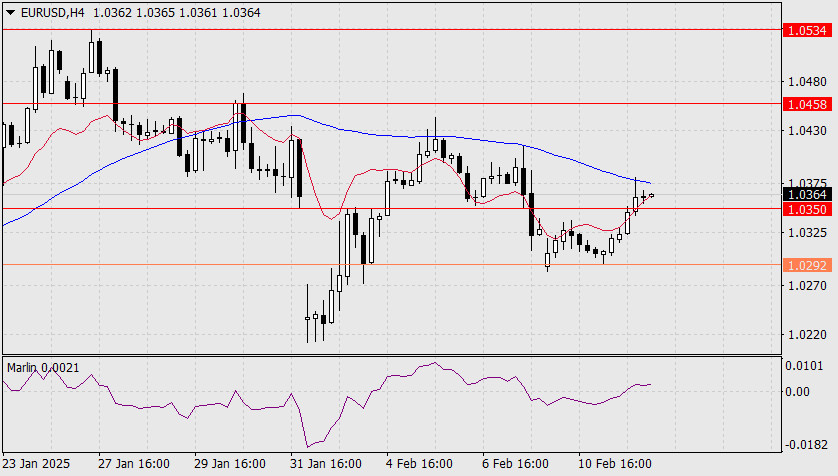Select the 27 Jan 16:00 time label
Screen dimensions: 838x476
point(134,463)
